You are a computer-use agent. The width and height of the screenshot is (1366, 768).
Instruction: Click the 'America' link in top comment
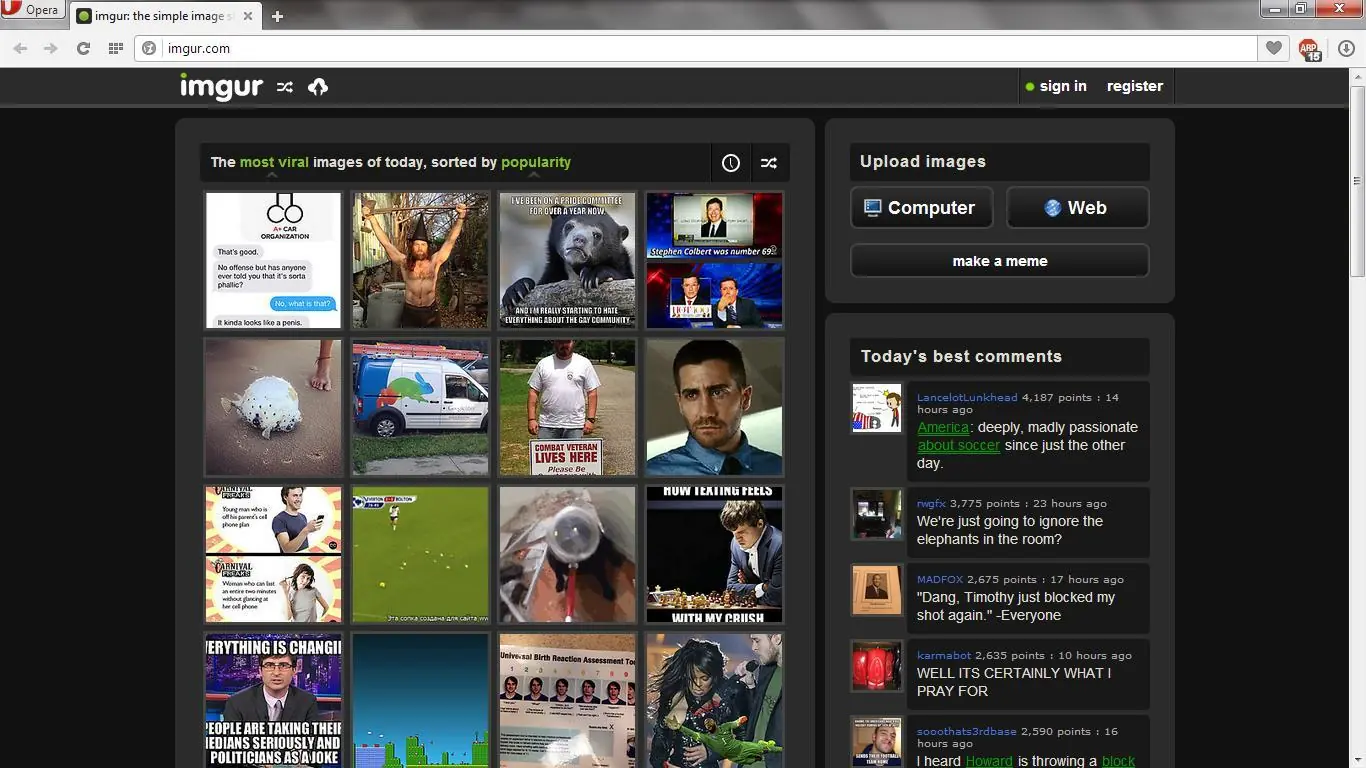pyautogui.click(x=943, y=427)
